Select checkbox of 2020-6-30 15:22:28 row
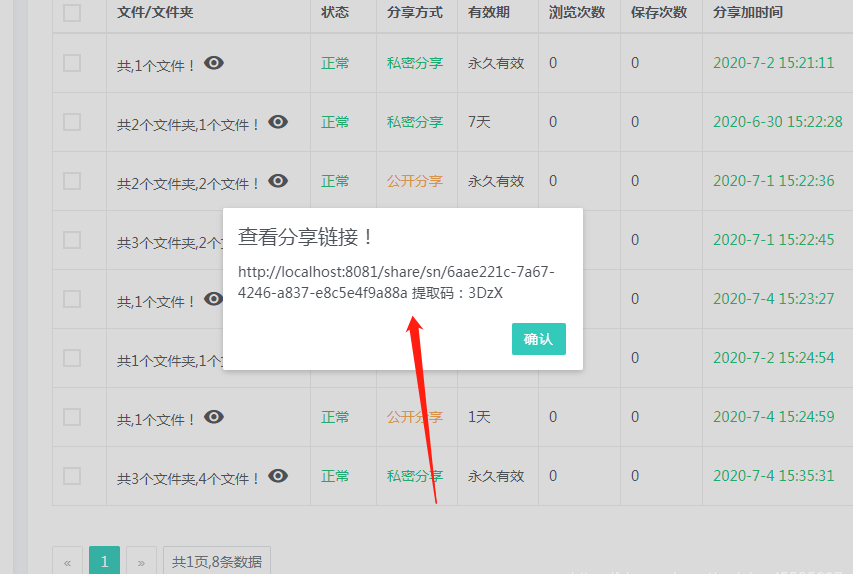Viewport: 854px width, 574px height. pos(72,122)
